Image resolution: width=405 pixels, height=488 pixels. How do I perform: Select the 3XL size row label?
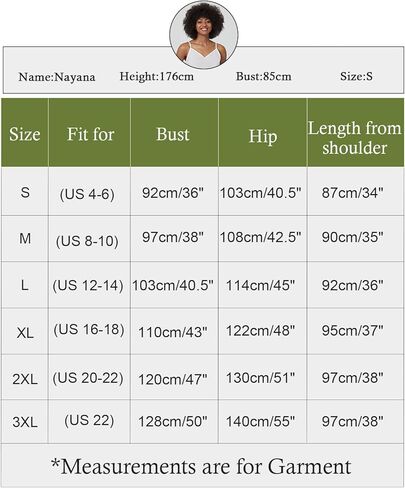(25, 422)
